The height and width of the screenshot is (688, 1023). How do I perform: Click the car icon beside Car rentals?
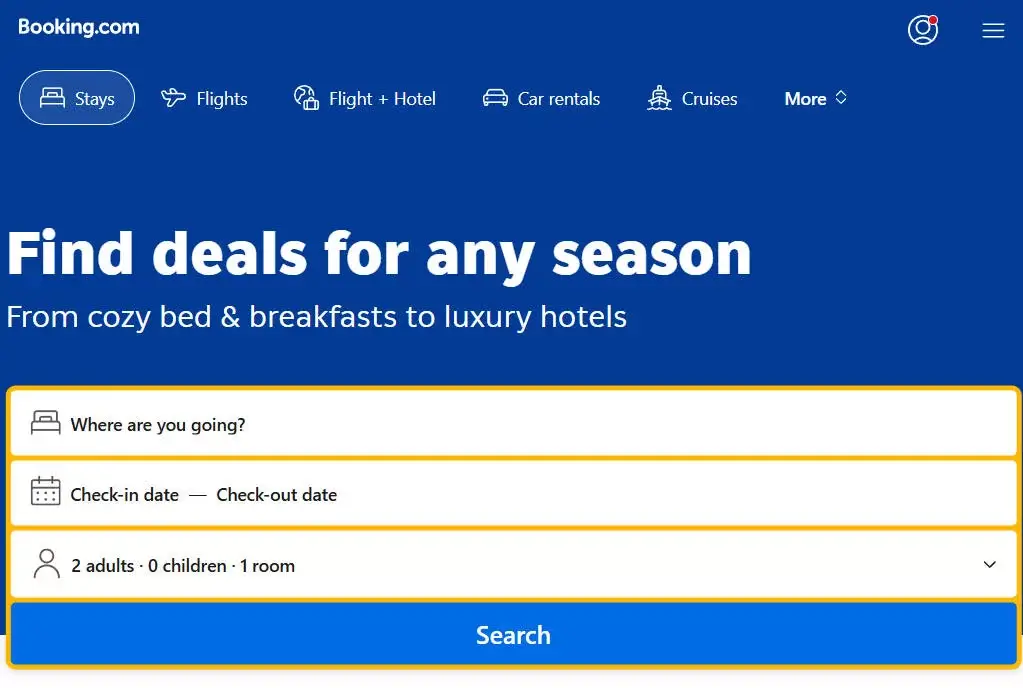(x=495, y=98)
